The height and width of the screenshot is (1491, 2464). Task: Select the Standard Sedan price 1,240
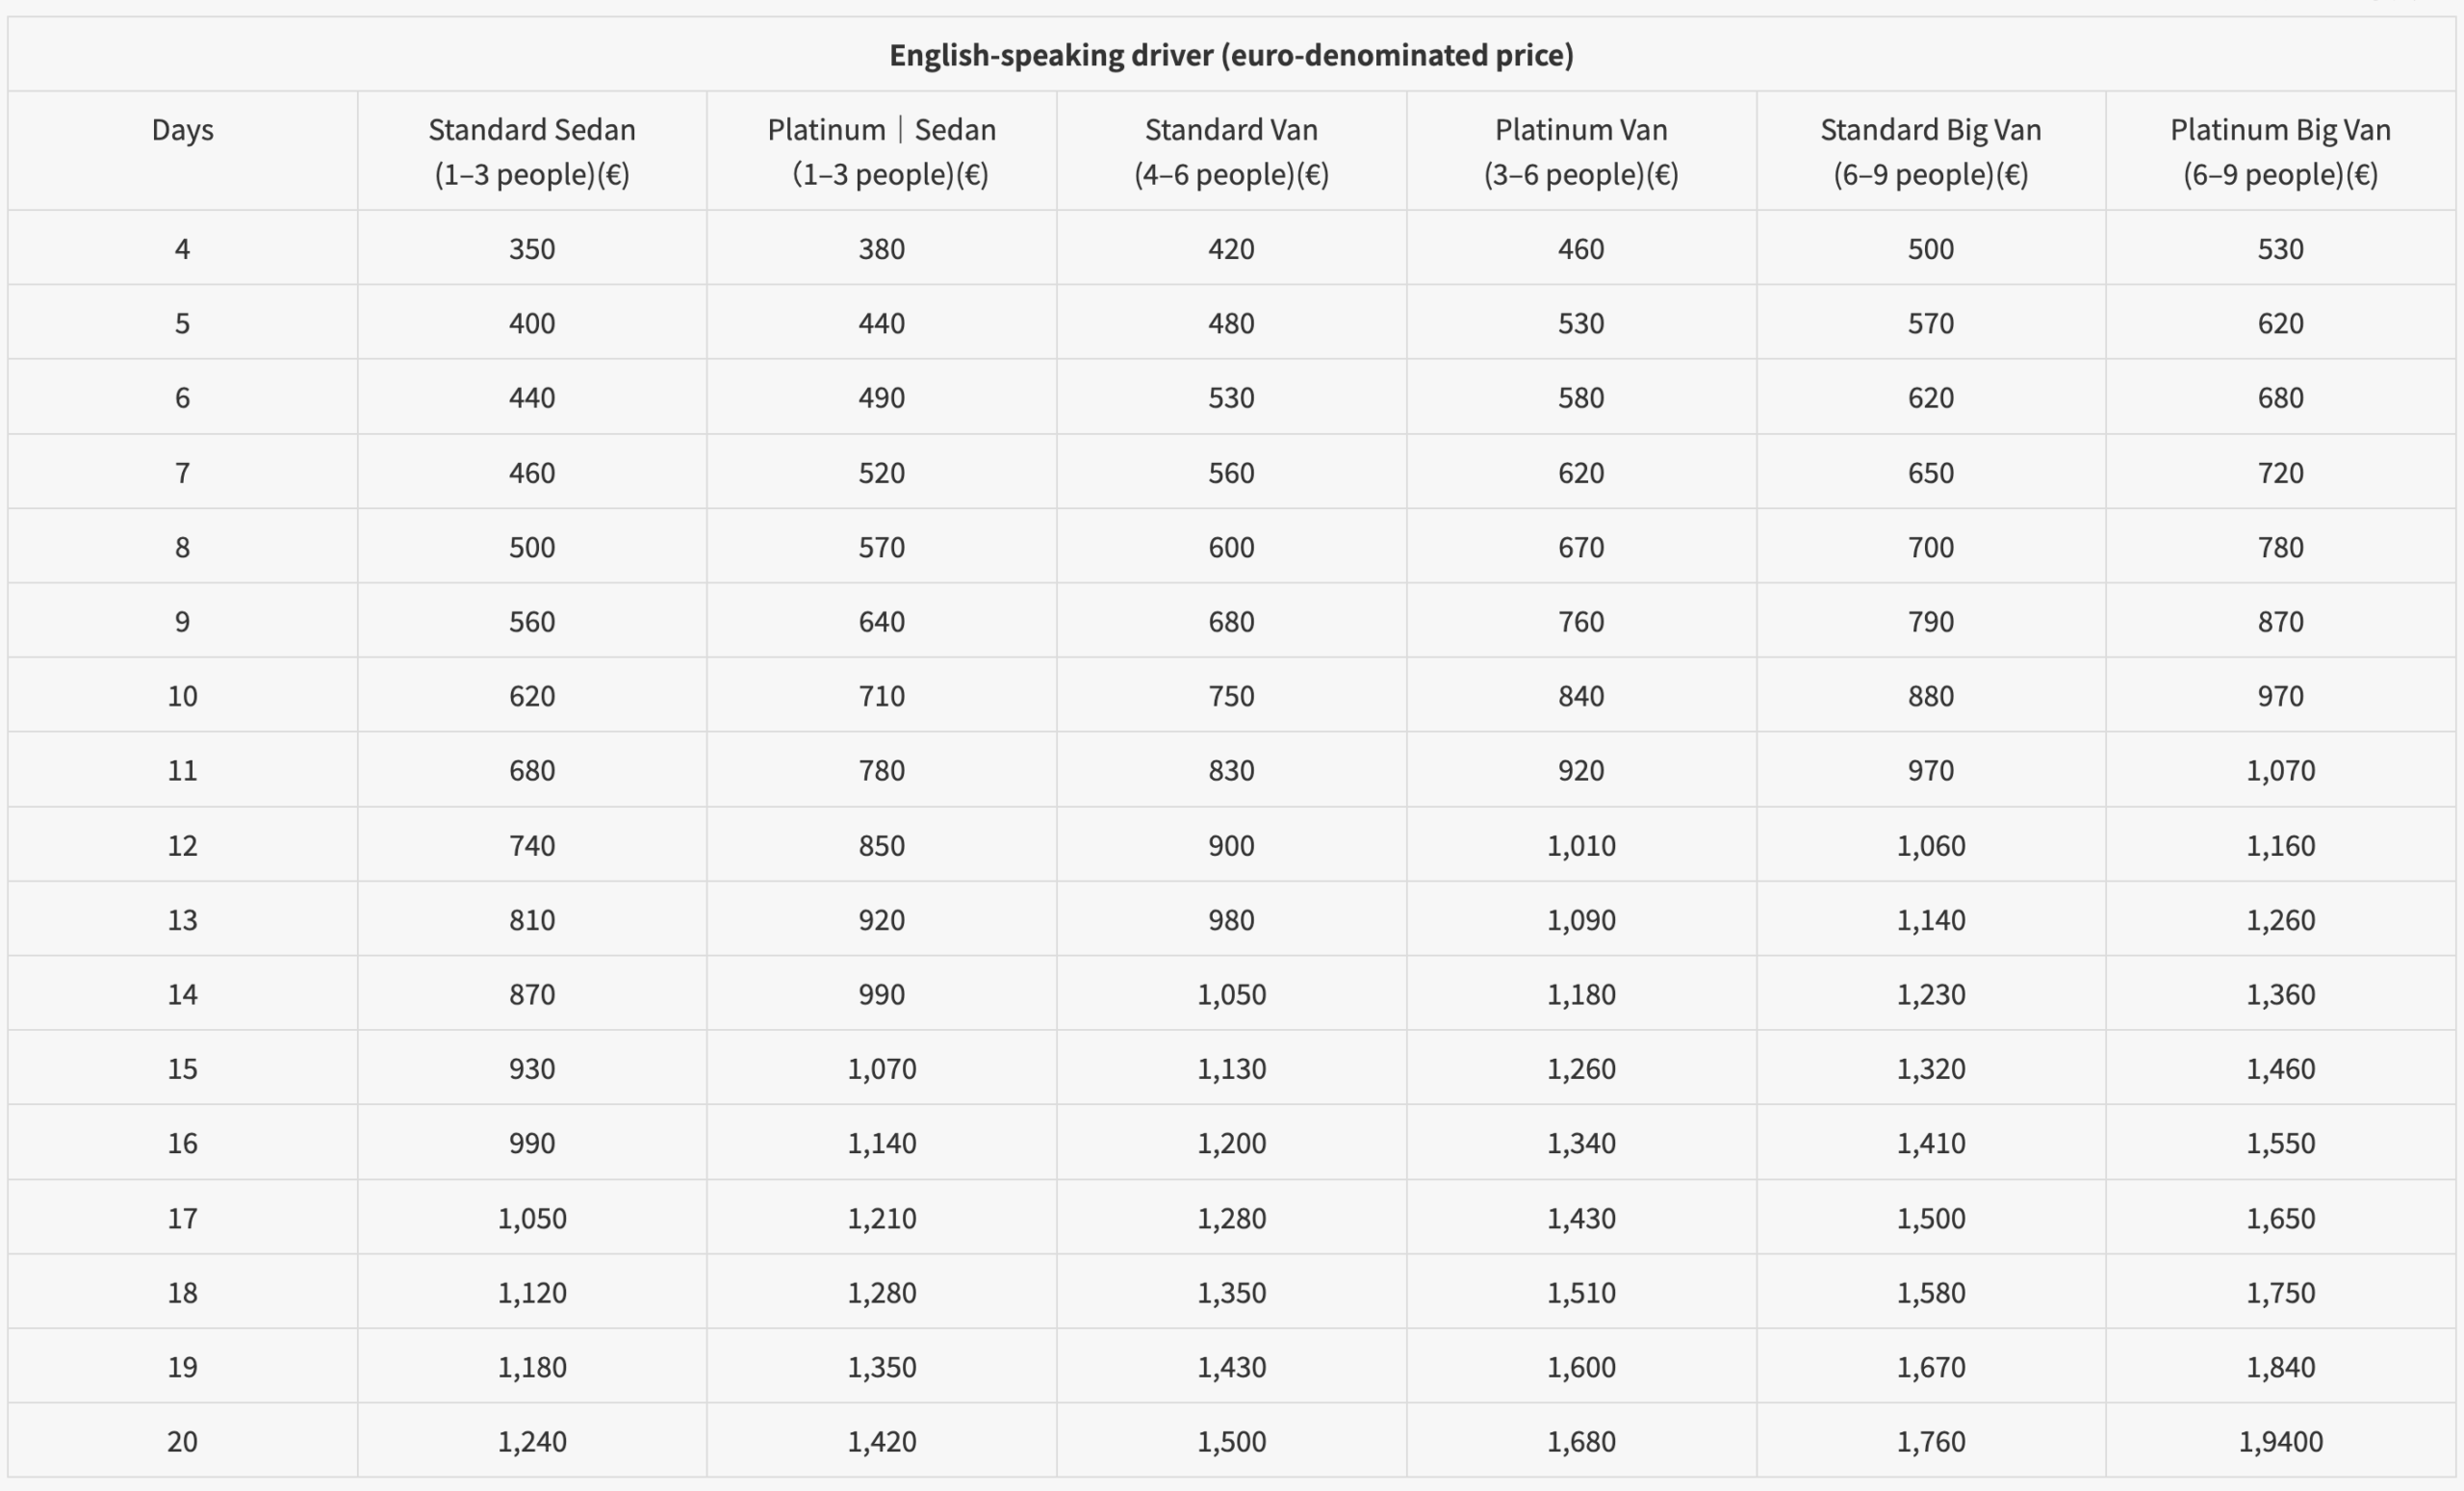tap(531, 1441)
